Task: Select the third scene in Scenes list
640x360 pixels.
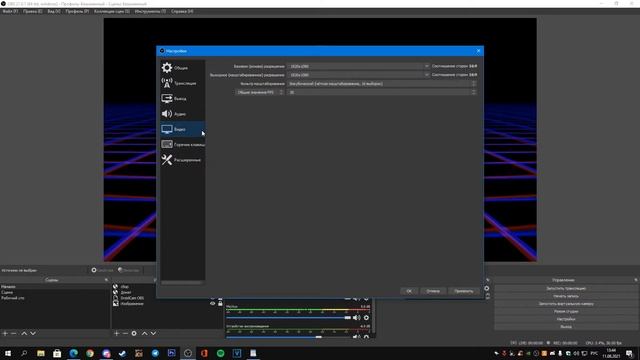Action: (55, 298)
